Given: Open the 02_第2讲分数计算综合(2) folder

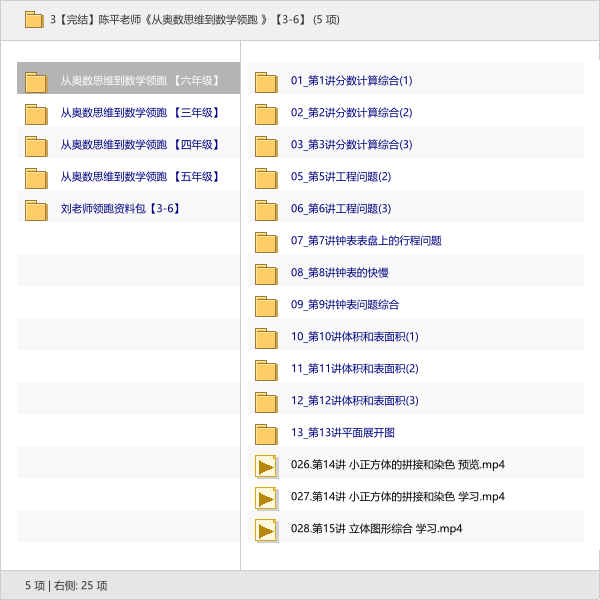Looking at the screenshot, I should [x=351, y=113].
